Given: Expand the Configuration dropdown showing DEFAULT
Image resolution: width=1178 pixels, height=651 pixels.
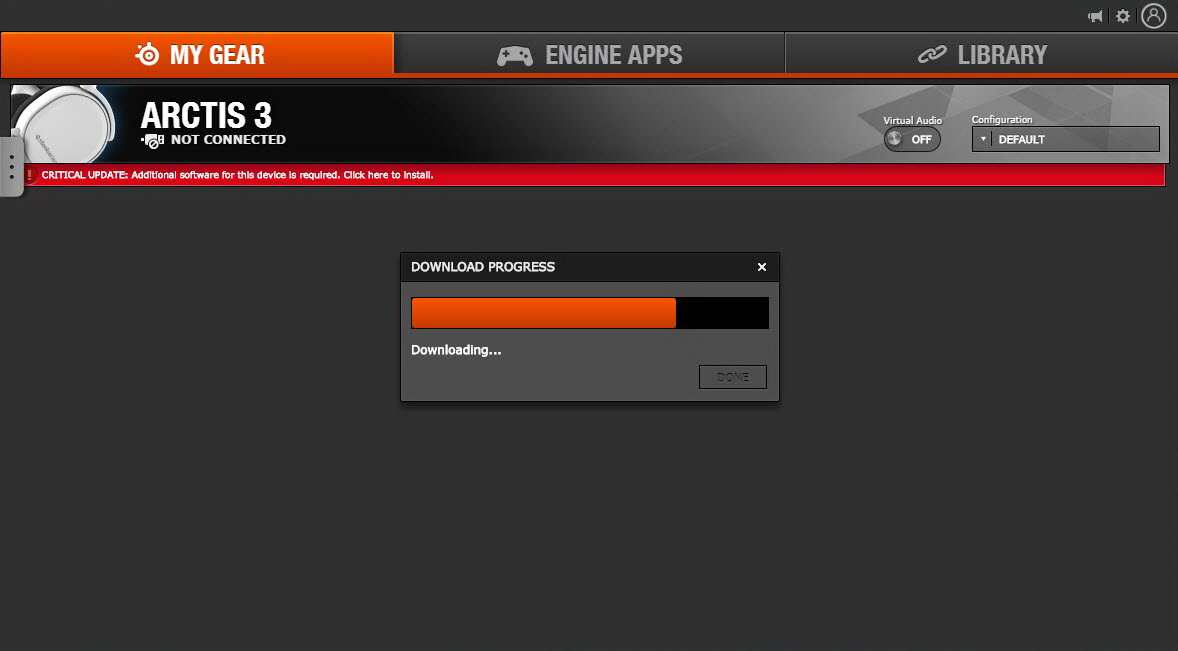Looking at the screenshot, I should pos(1065,140).
